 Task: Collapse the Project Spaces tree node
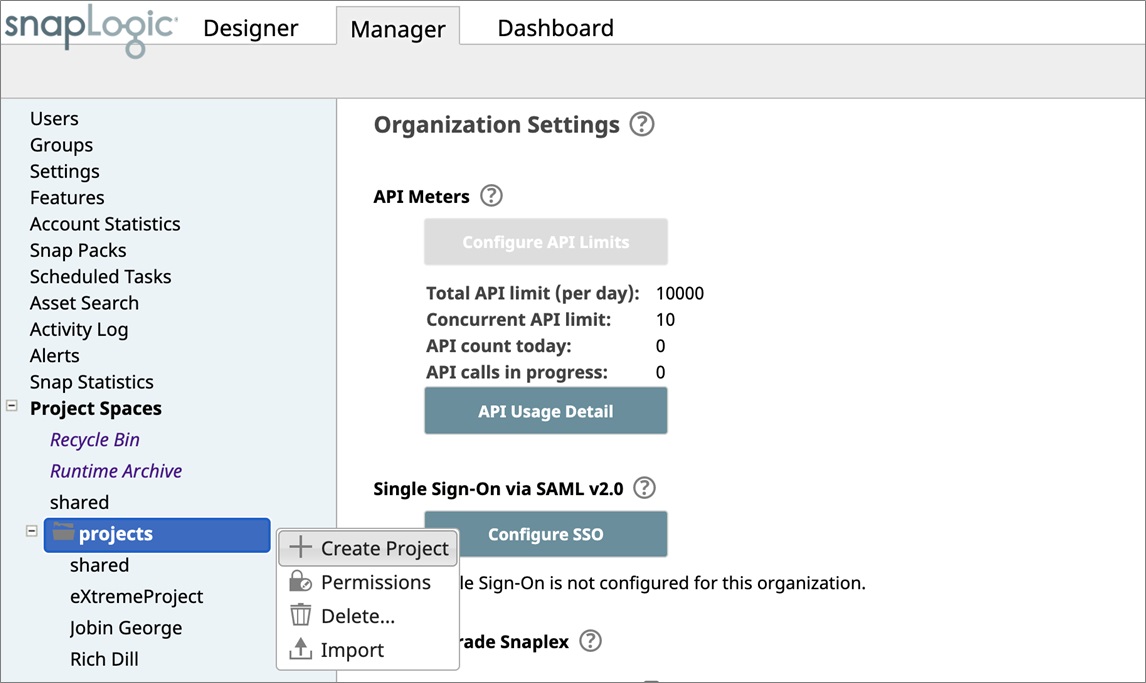coord(12,405)
